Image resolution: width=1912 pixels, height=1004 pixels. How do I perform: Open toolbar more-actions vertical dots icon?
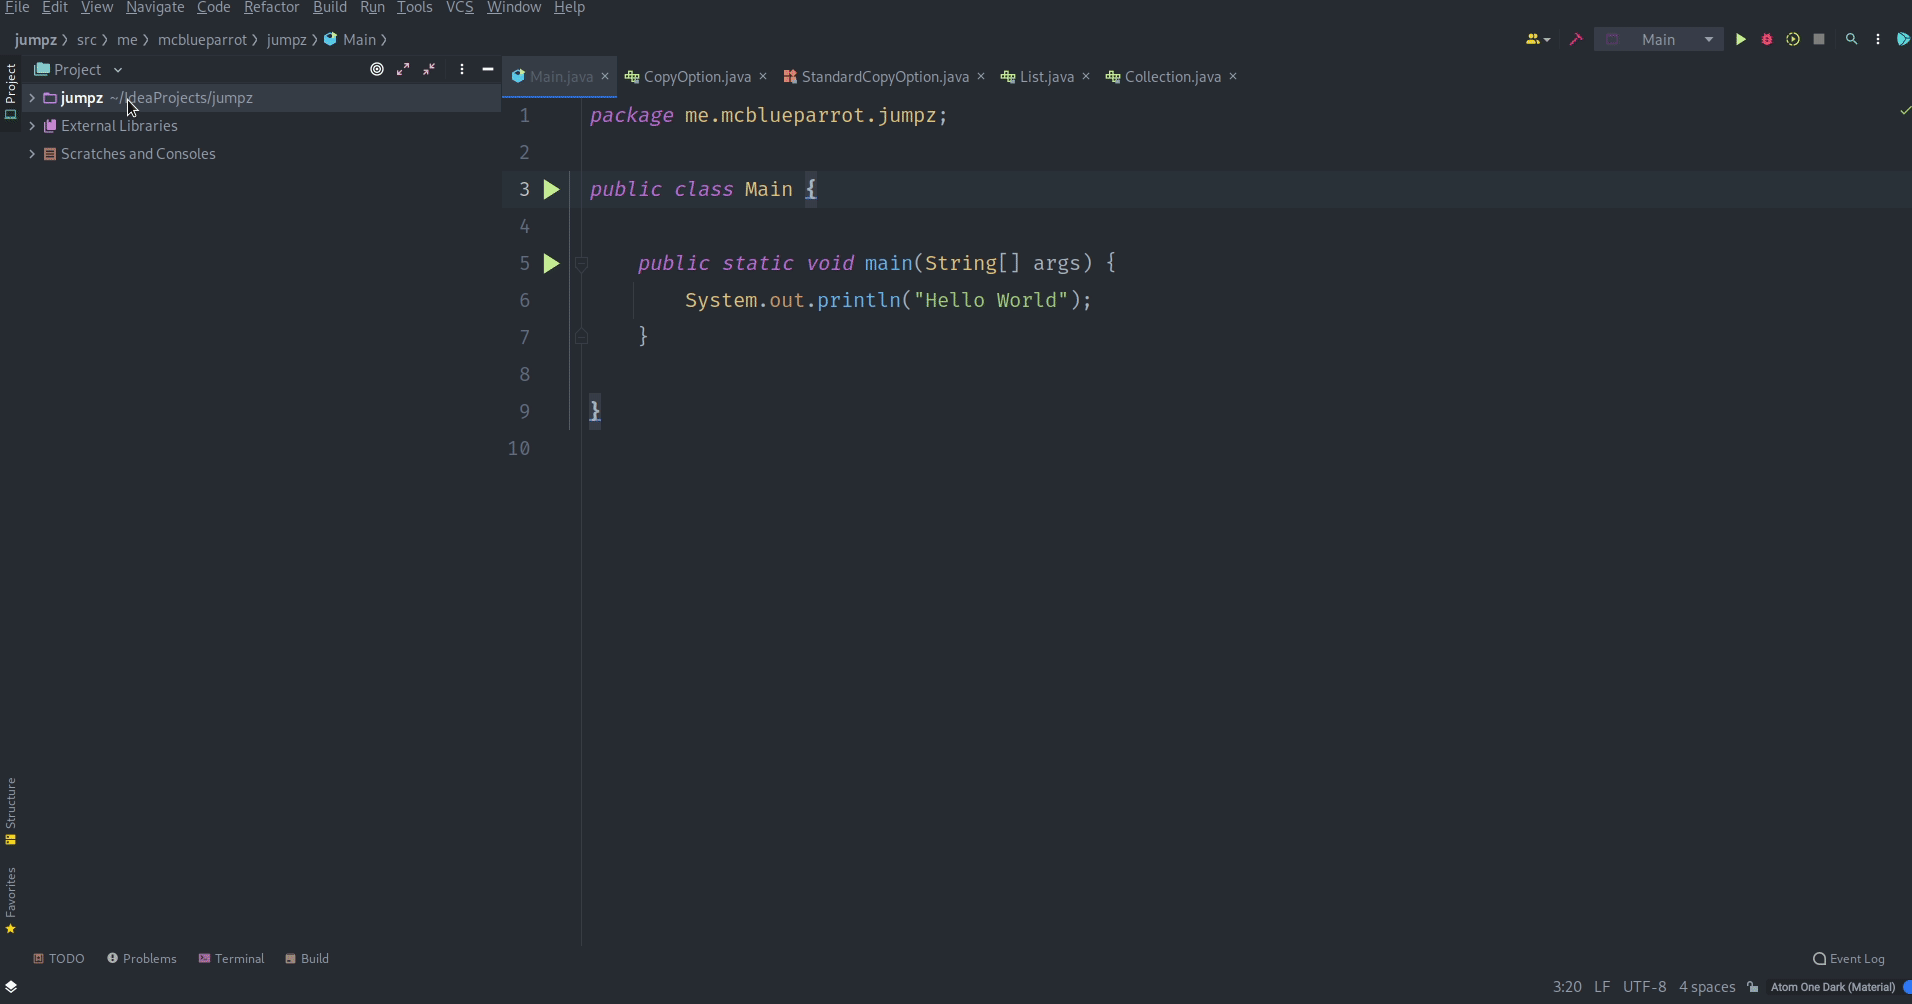point(1878,40)
